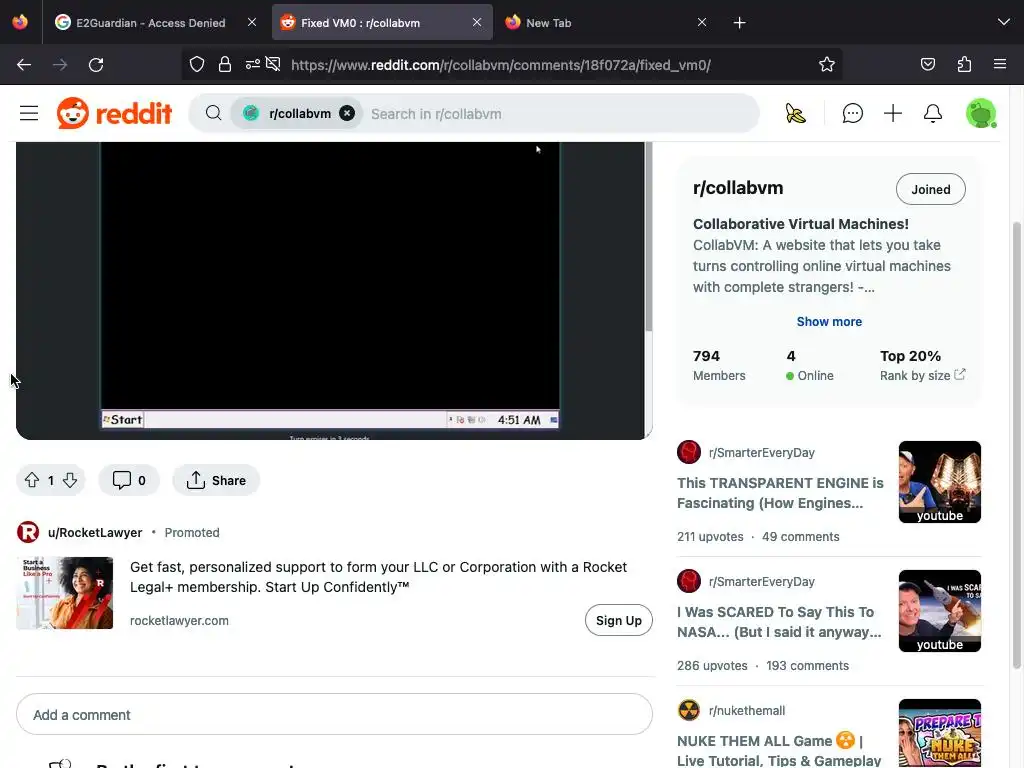Click the Sign Up ad button
This screenshot has height=768, width=1024.
(618, 620)
